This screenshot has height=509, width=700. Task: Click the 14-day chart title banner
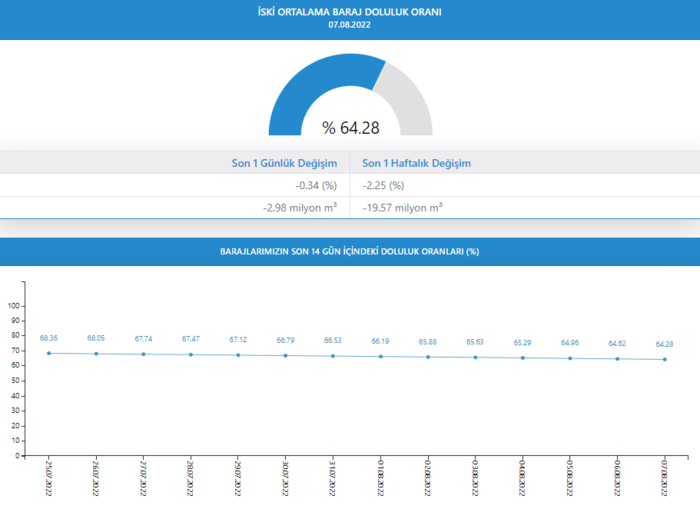(350, 251)
